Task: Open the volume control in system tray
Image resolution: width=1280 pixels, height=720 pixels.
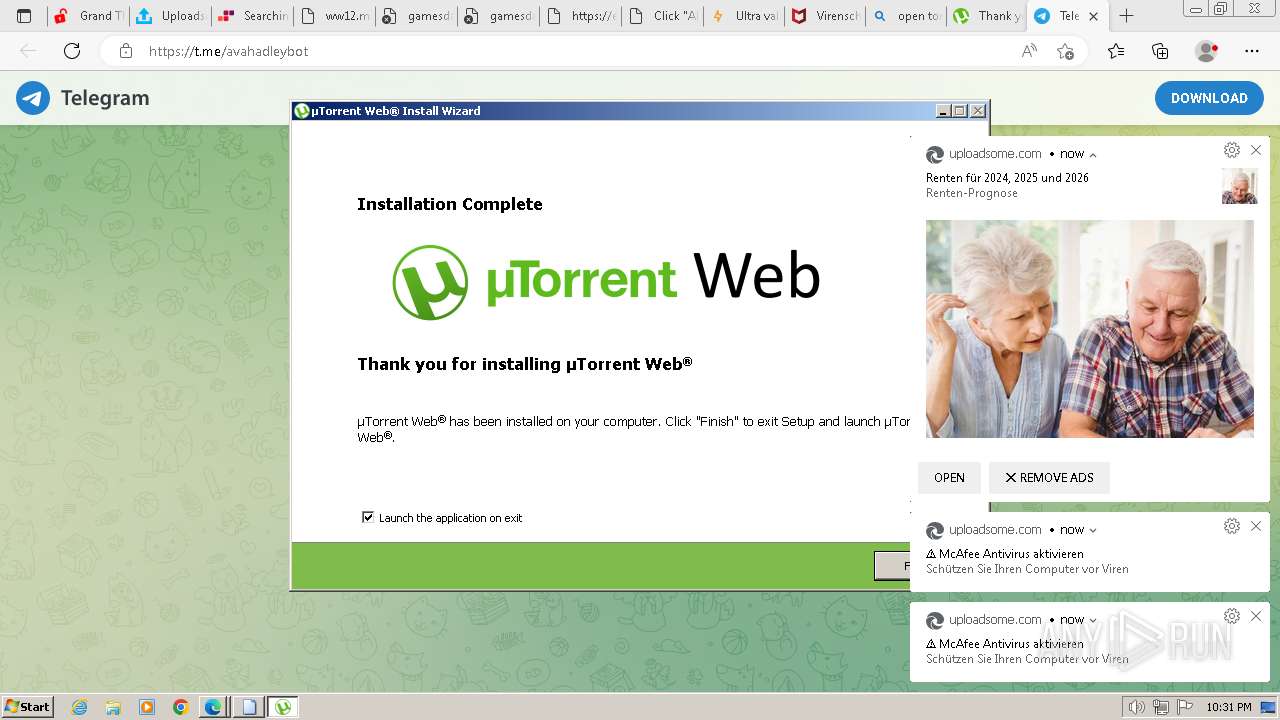Action: pos(1137,707)
